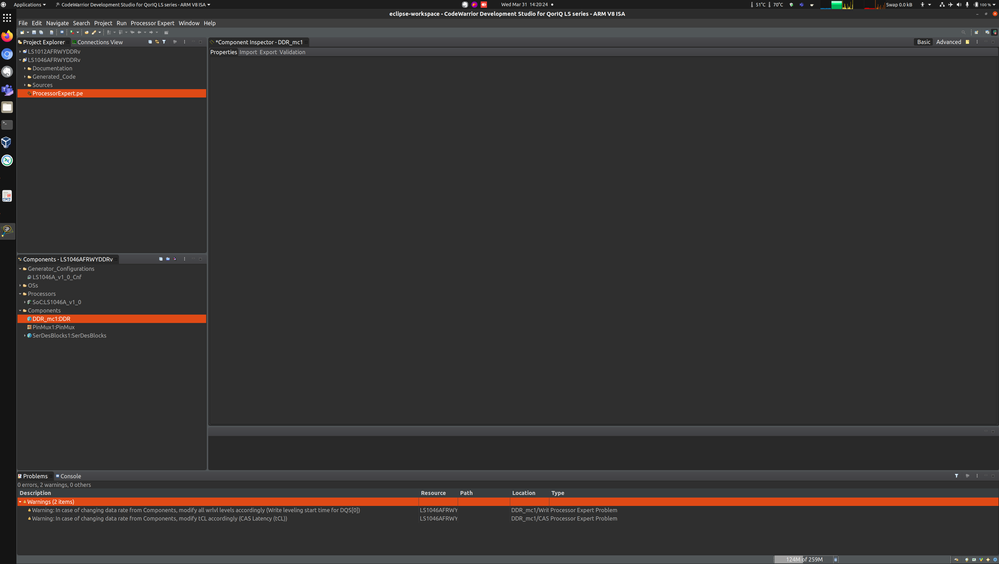Open the Chromium browser dock icon

pos(7,54)
